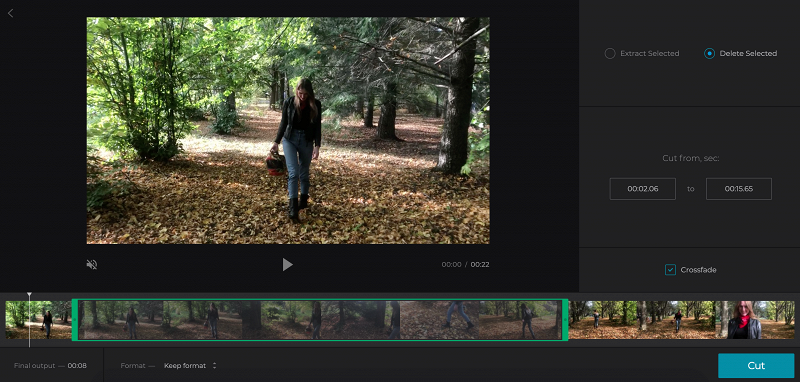
Task: Click the Crossfade label text
Action: pos(698,270)
